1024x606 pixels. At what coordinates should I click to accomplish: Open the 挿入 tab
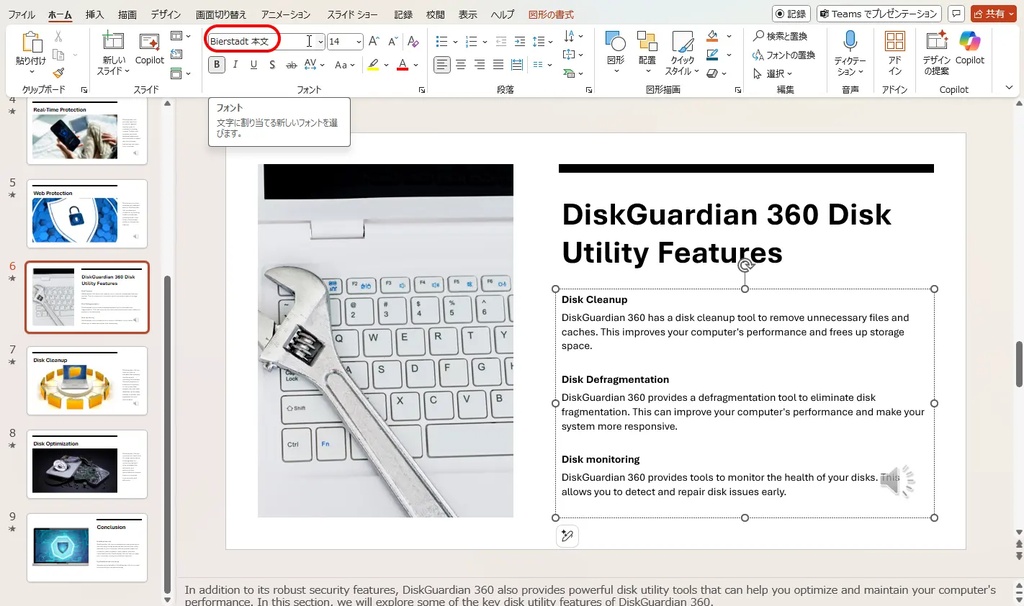tap(95, 14)
